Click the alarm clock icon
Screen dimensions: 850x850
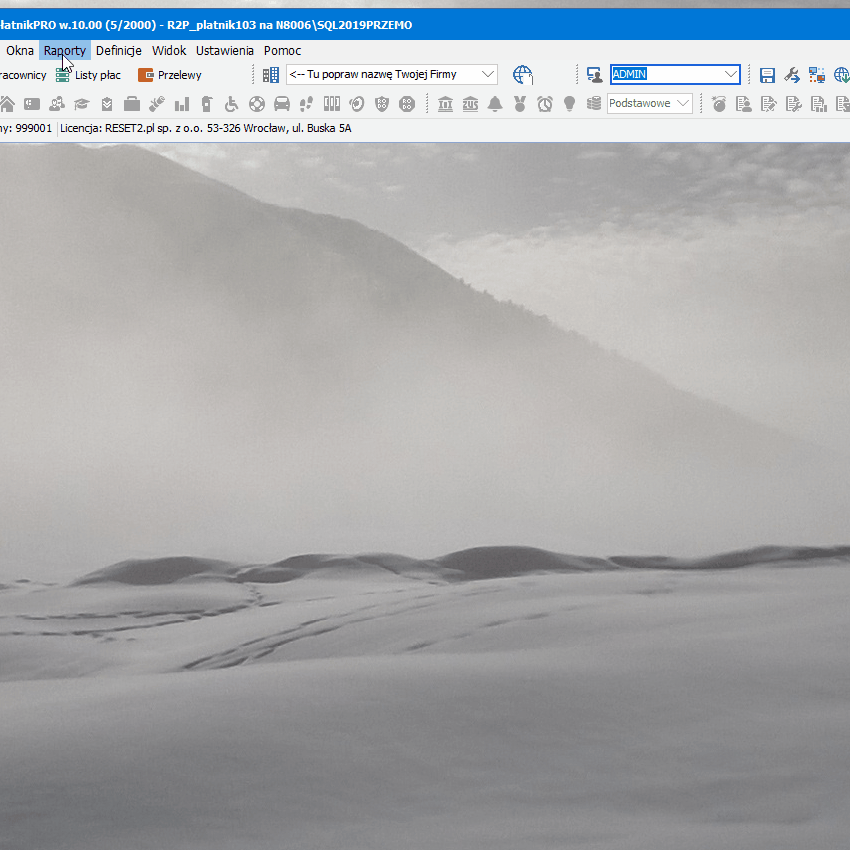545,104
